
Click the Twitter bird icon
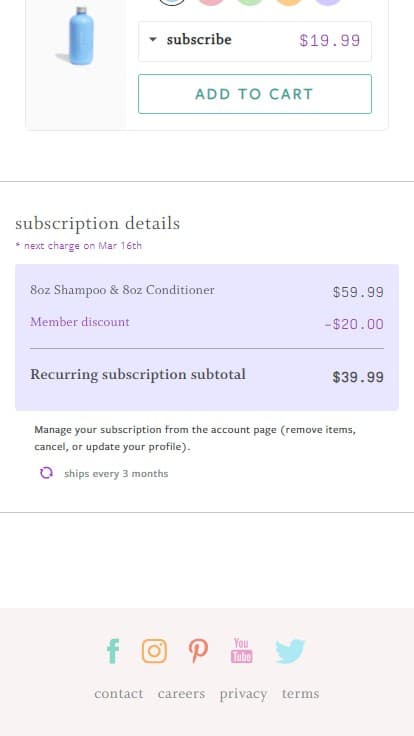pos(290,651)
